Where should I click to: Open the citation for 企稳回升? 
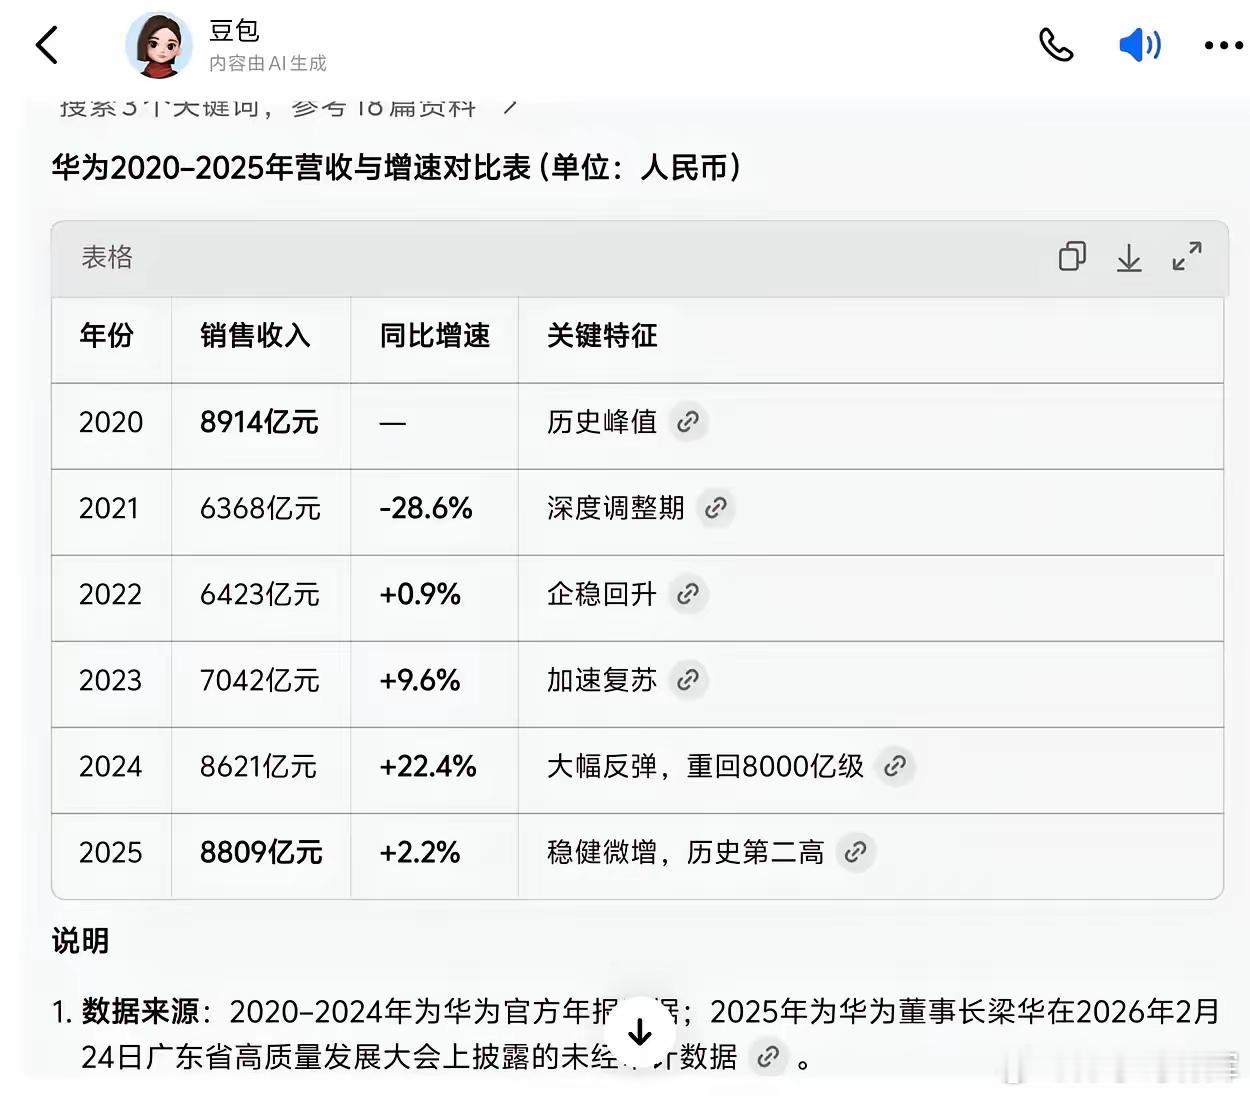(687, 594)
